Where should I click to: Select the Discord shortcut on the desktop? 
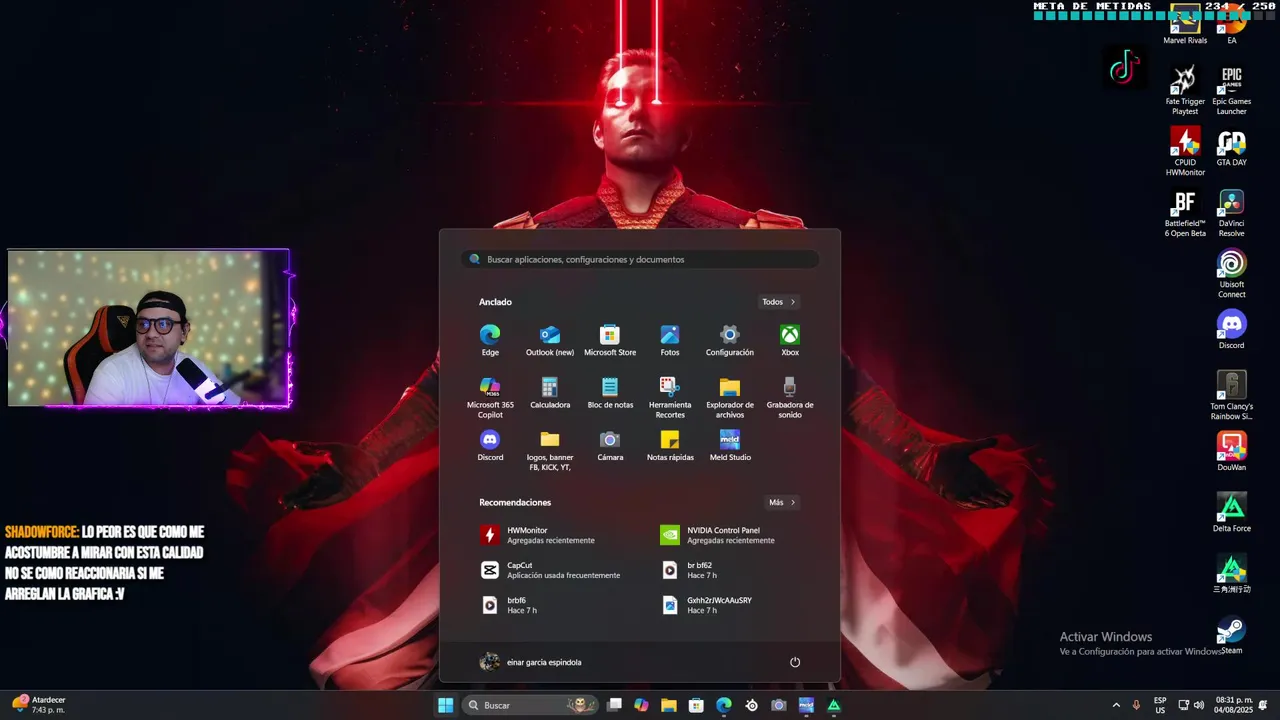coord(1232,330)
